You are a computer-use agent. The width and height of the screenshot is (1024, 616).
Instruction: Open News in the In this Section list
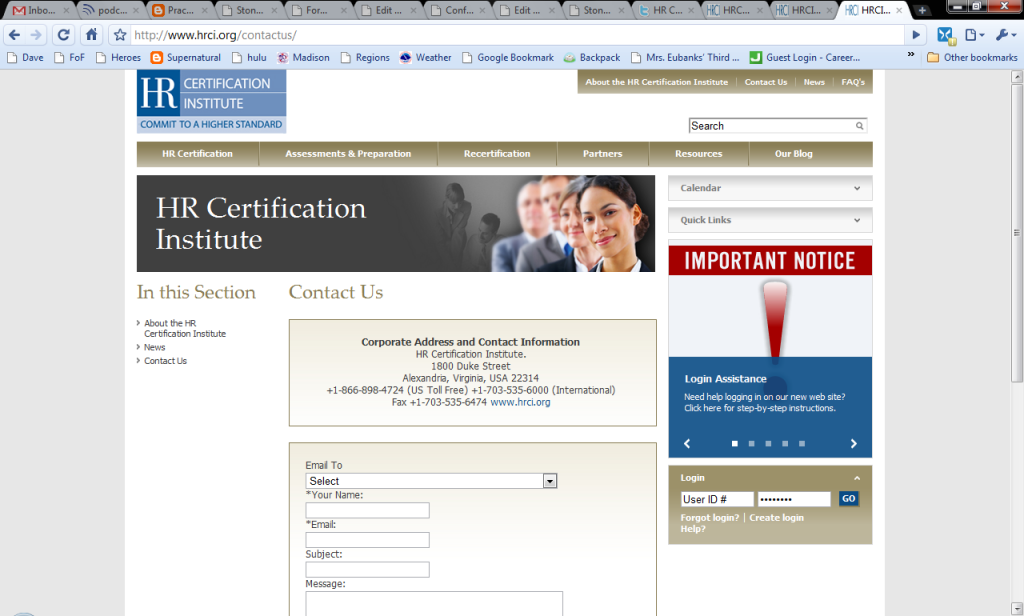click(155, 348)
